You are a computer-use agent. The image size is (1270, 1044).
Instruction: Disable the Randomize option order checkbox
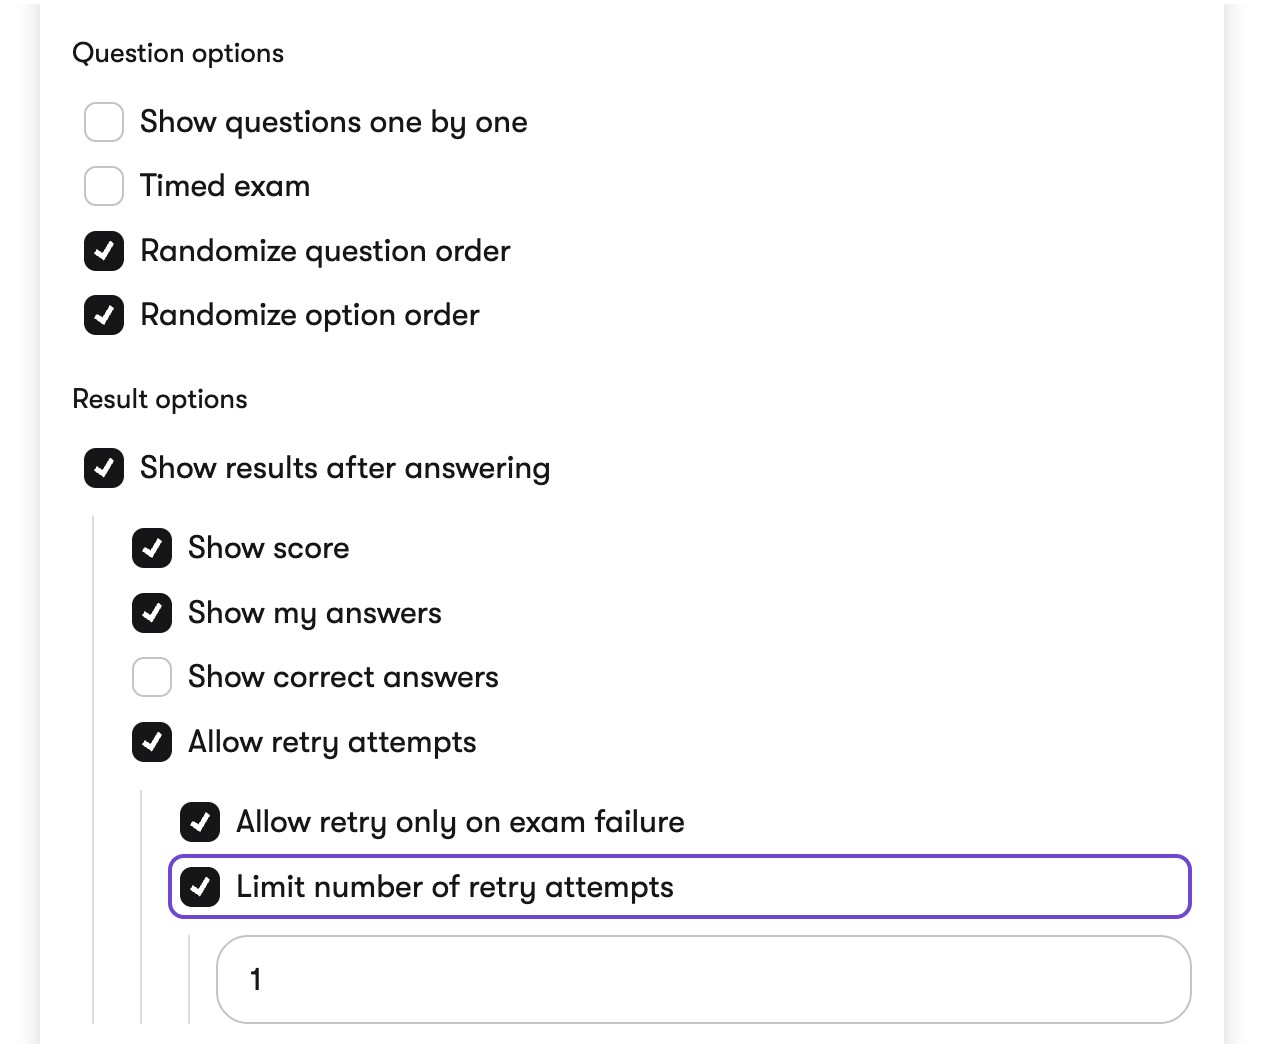point(104,315)
